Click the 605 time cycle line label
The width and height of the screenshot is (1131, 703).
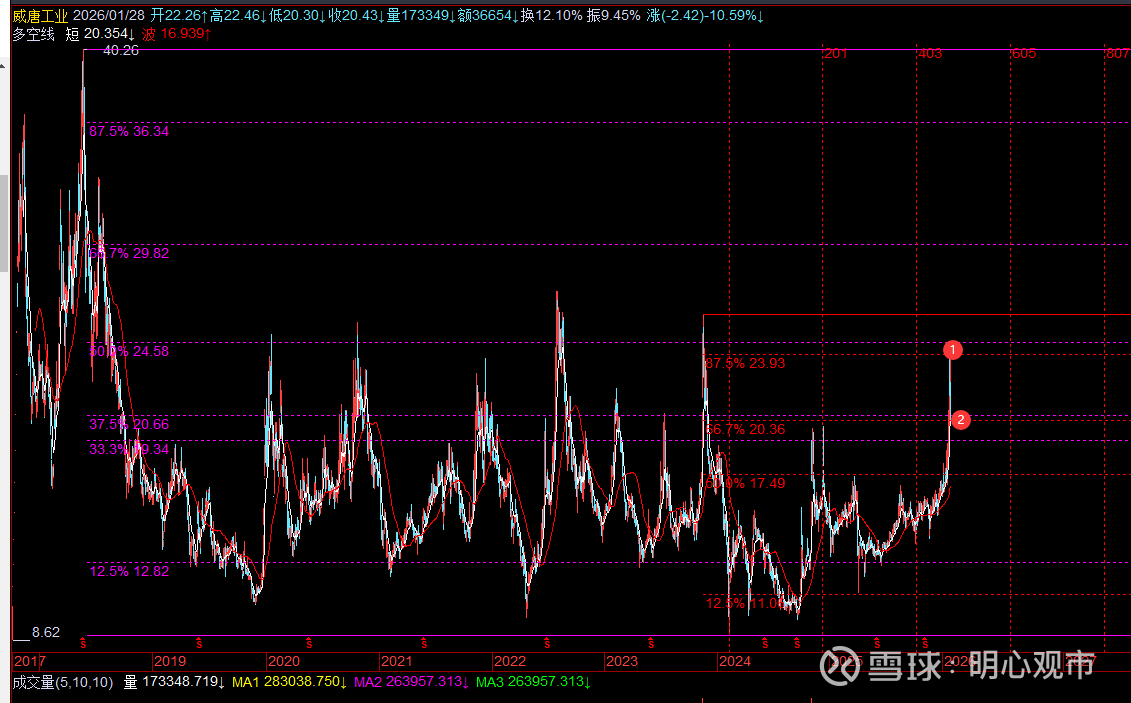1024,53
